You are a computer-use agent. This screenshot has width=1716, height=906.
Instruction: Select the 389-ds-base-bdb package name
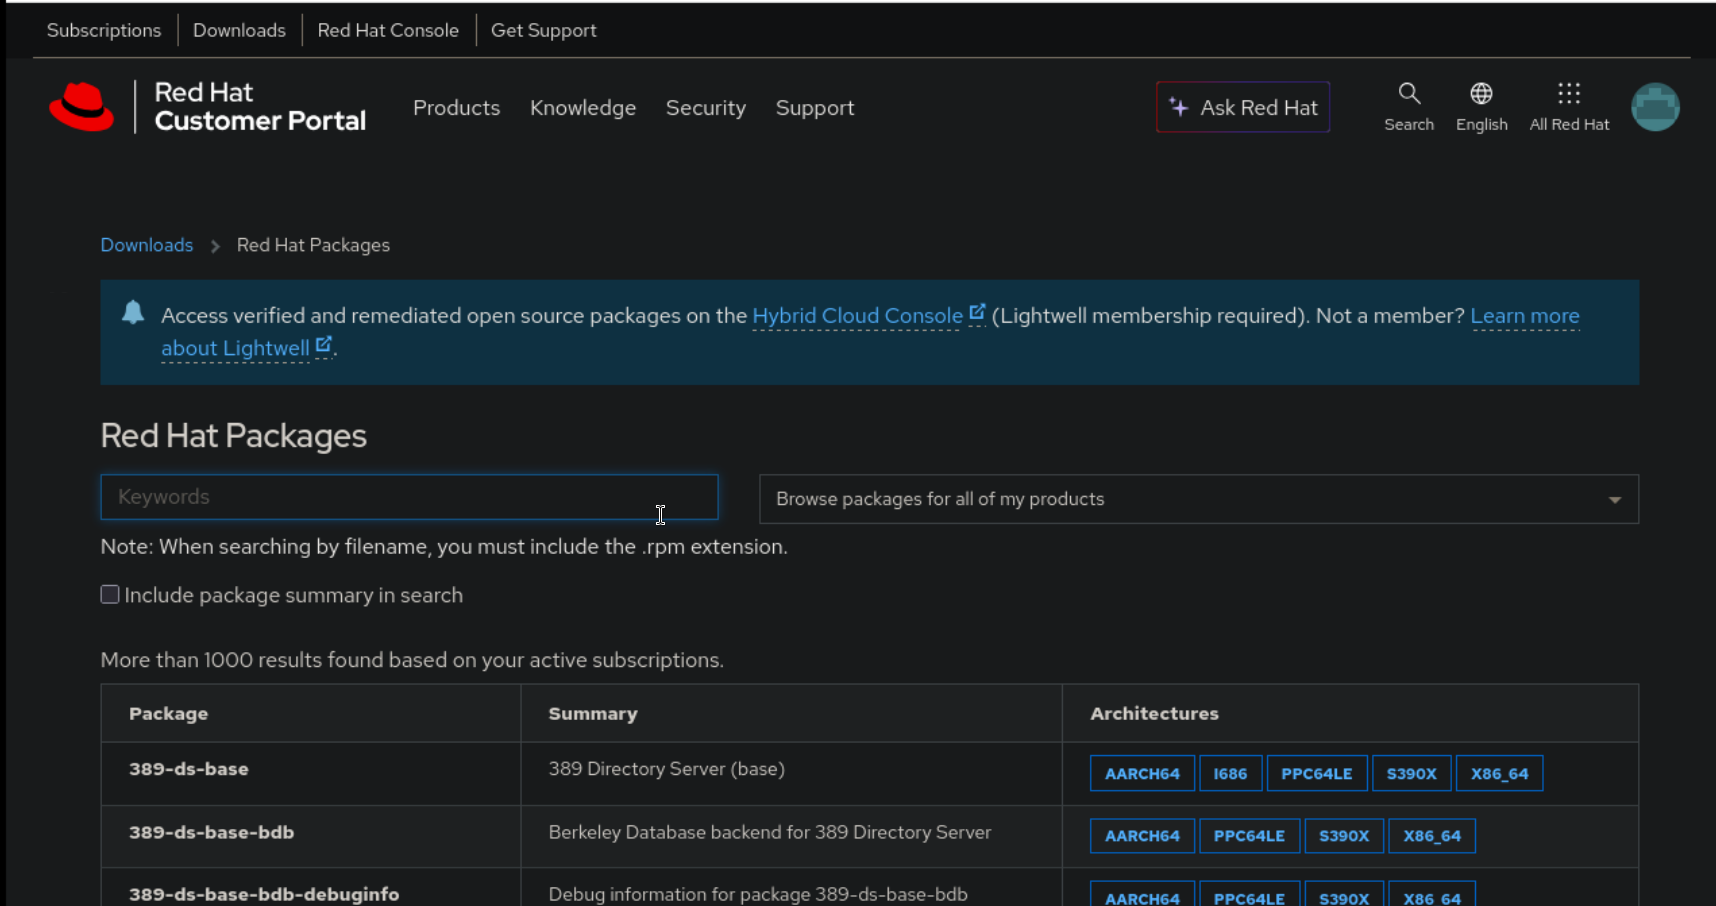[212, 832]
